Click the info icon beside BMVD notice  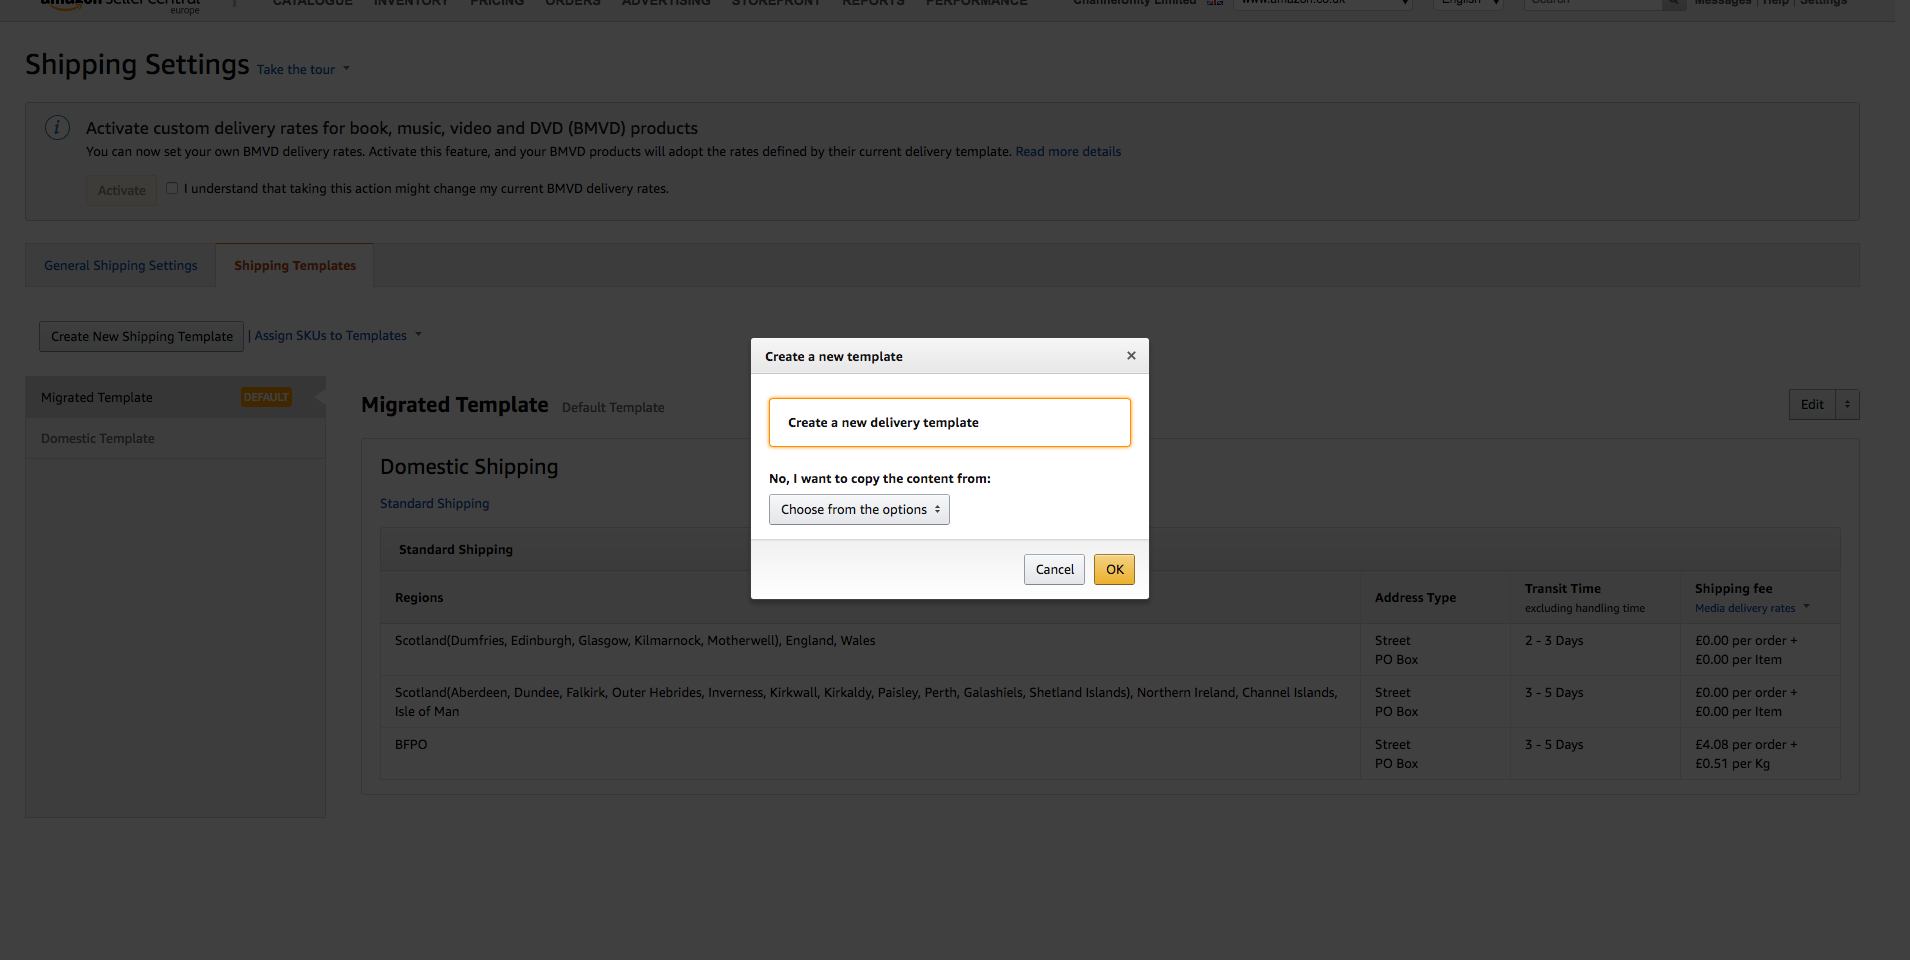(x=57, y=128)
